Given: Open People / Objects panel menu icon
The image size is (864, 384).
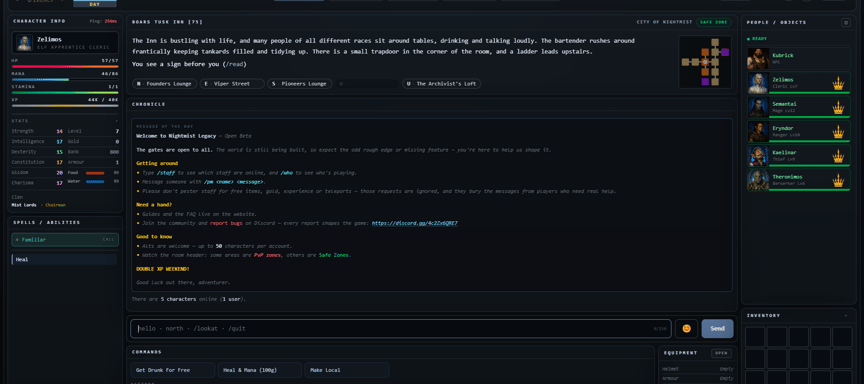Looking at the screenshot, I should click(x=845, y=23).
